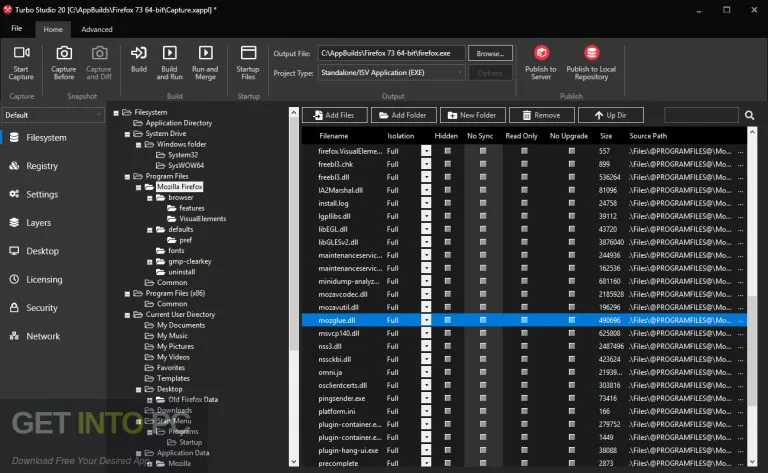Click the file list vertical scrollbar
This screenshot has height=473, width=768.
tap(752, 350)
